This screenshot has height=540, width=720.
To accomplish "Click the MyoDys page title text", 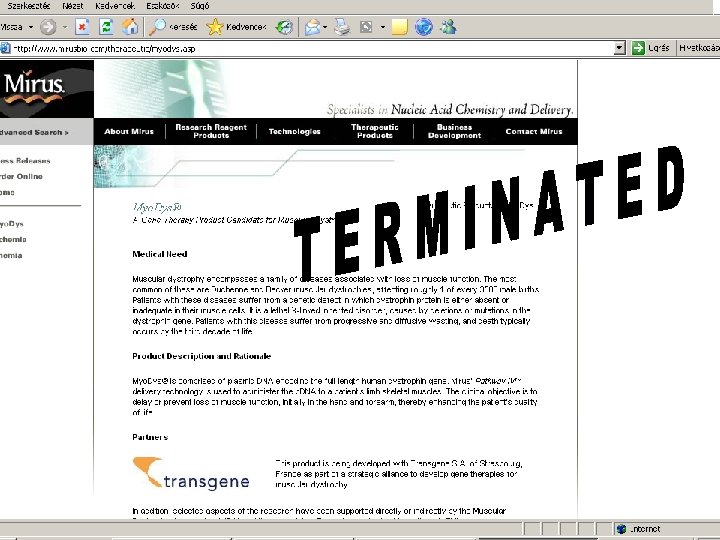I will pyautogui.click(x=158, y=207).
